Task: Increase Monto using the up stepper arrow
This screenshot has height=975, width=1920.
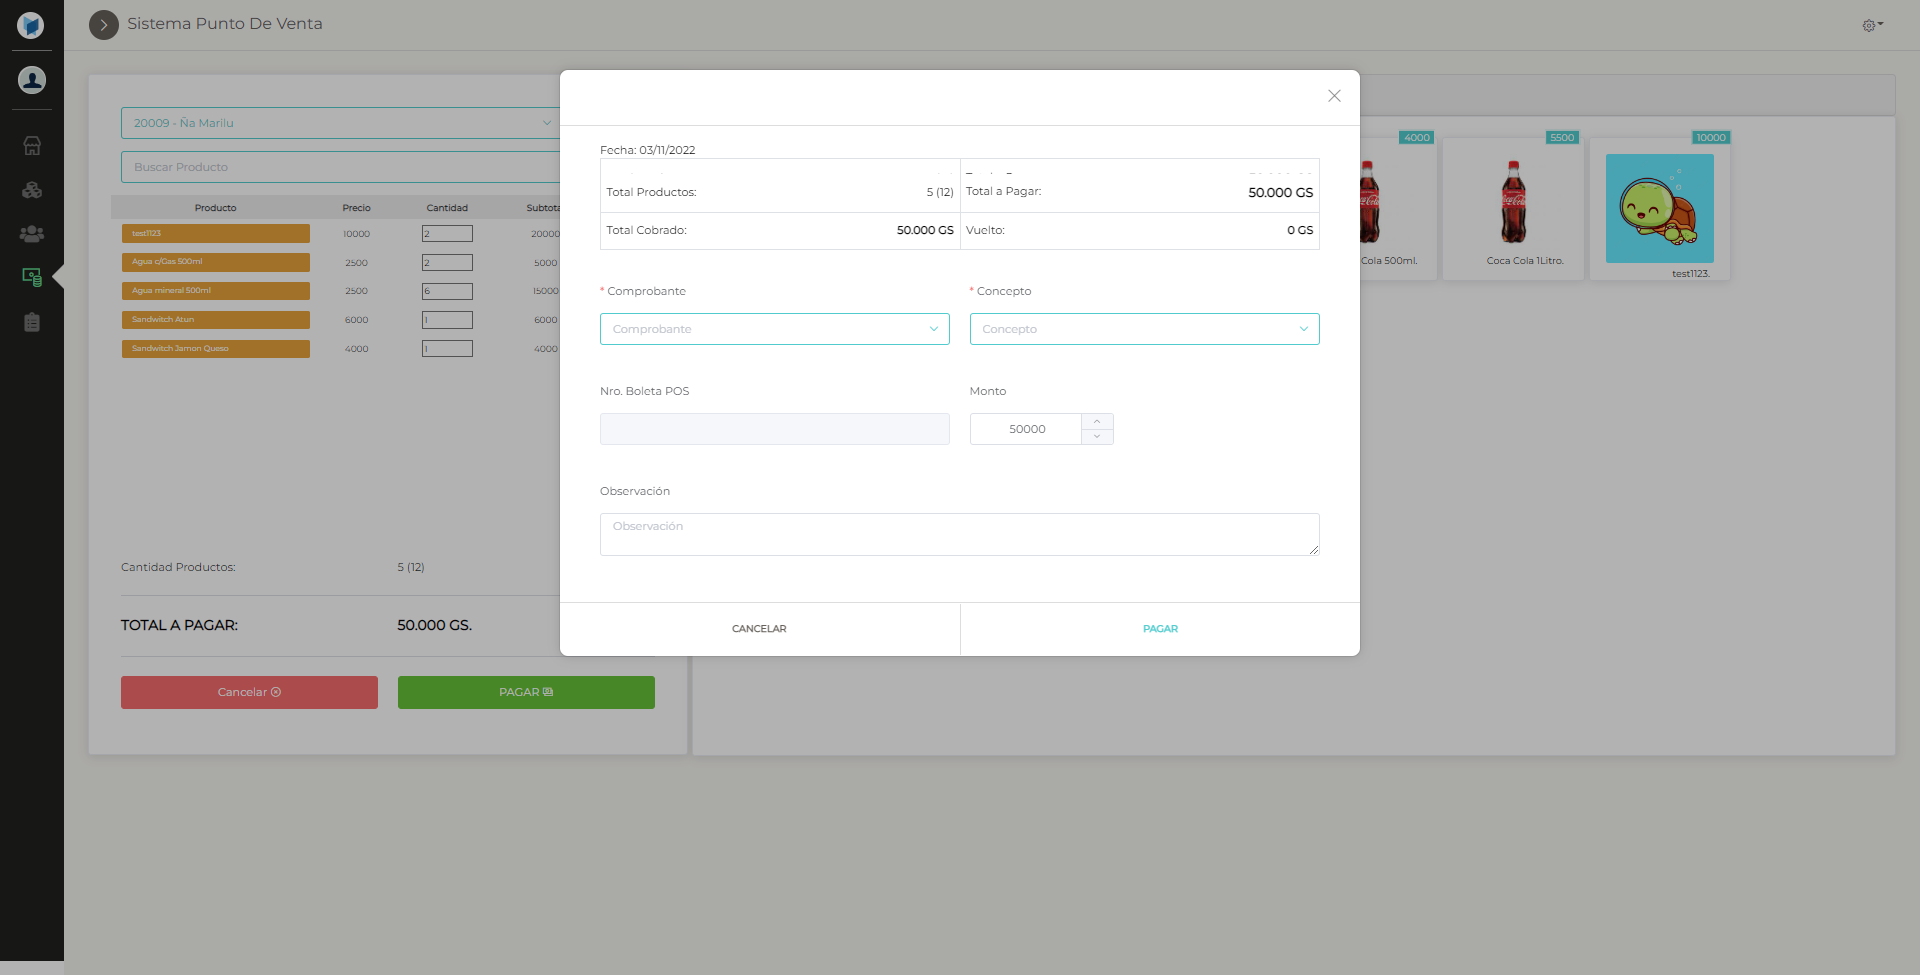Action: pos(1097,421)
